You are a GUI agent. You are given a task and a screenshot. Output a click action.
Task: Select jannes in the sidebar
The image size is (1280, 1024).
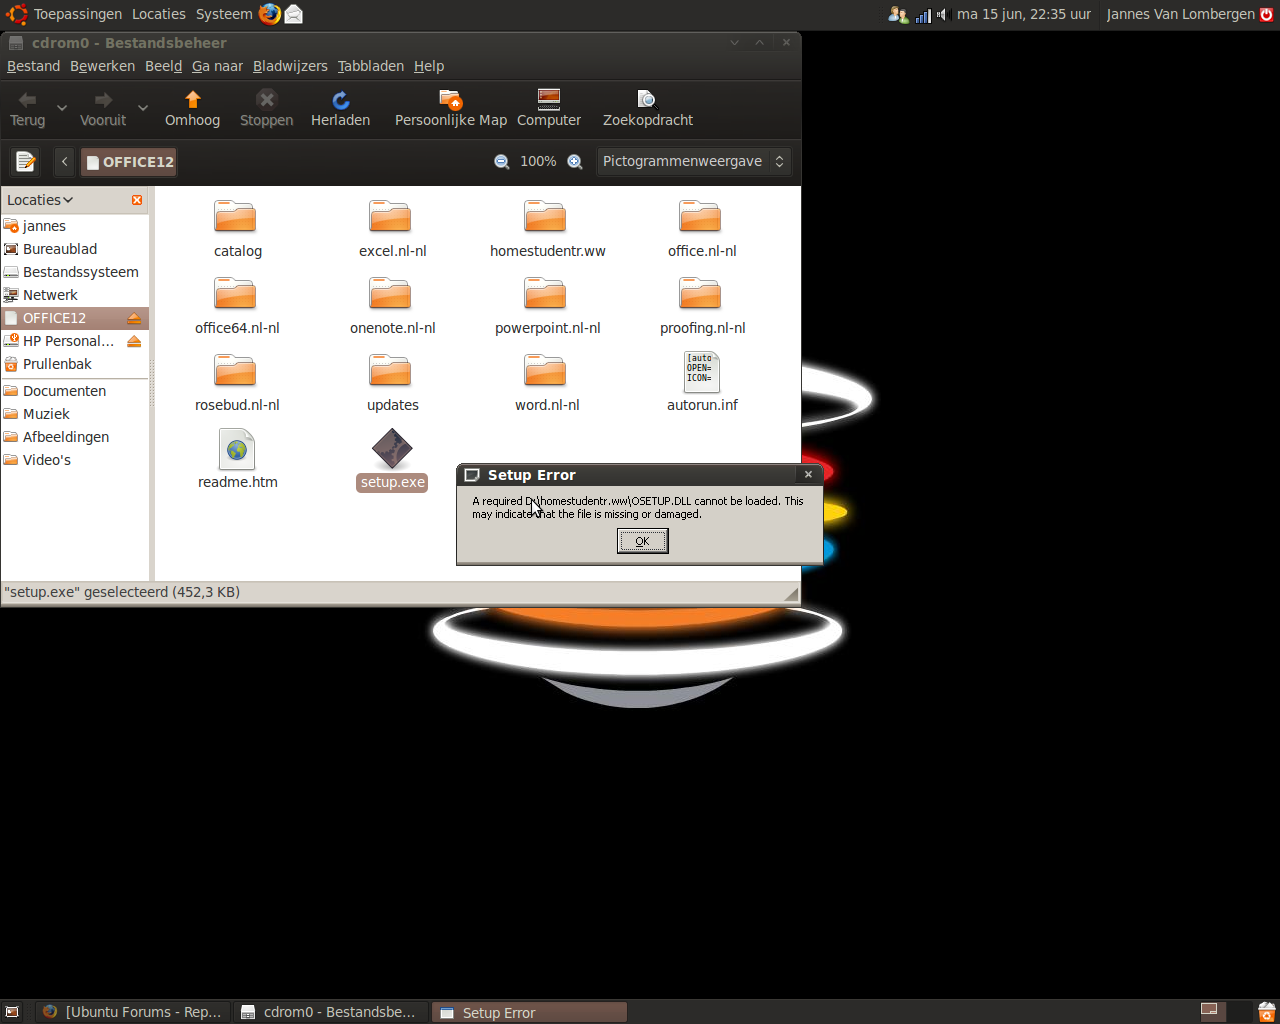point(75,226)
